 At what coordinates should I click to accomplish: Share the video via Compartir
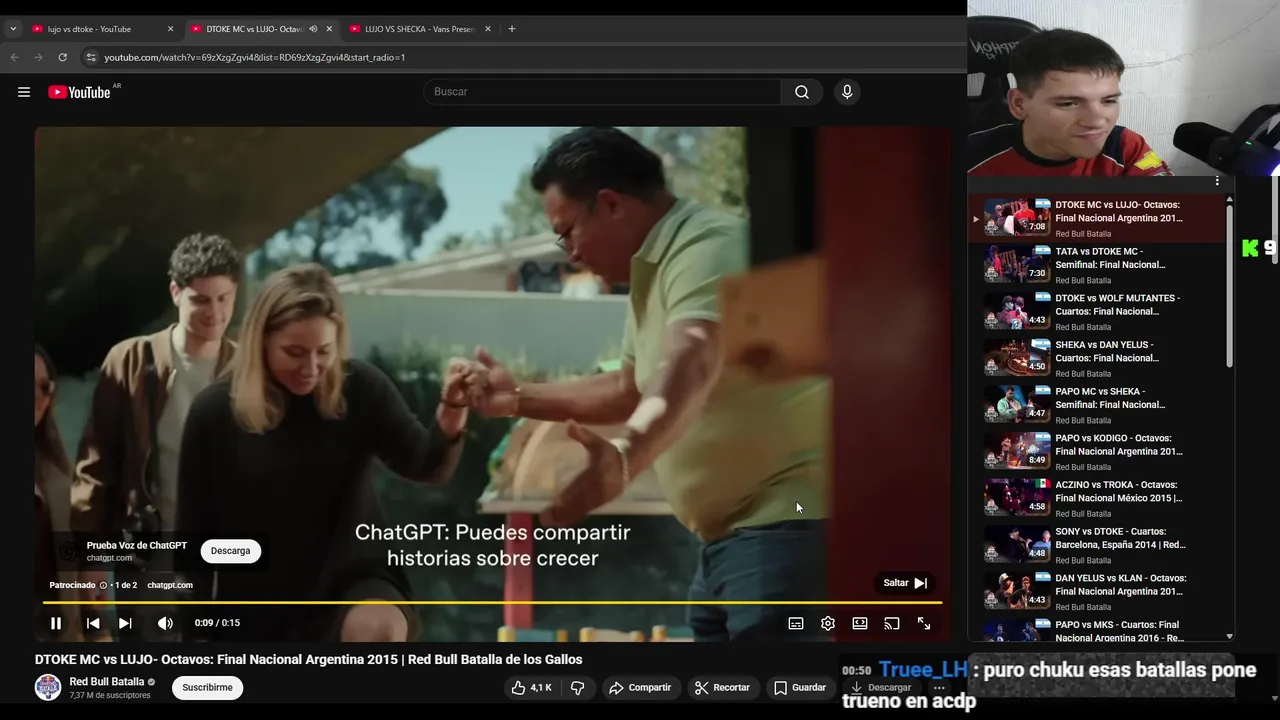coord(640,688)
